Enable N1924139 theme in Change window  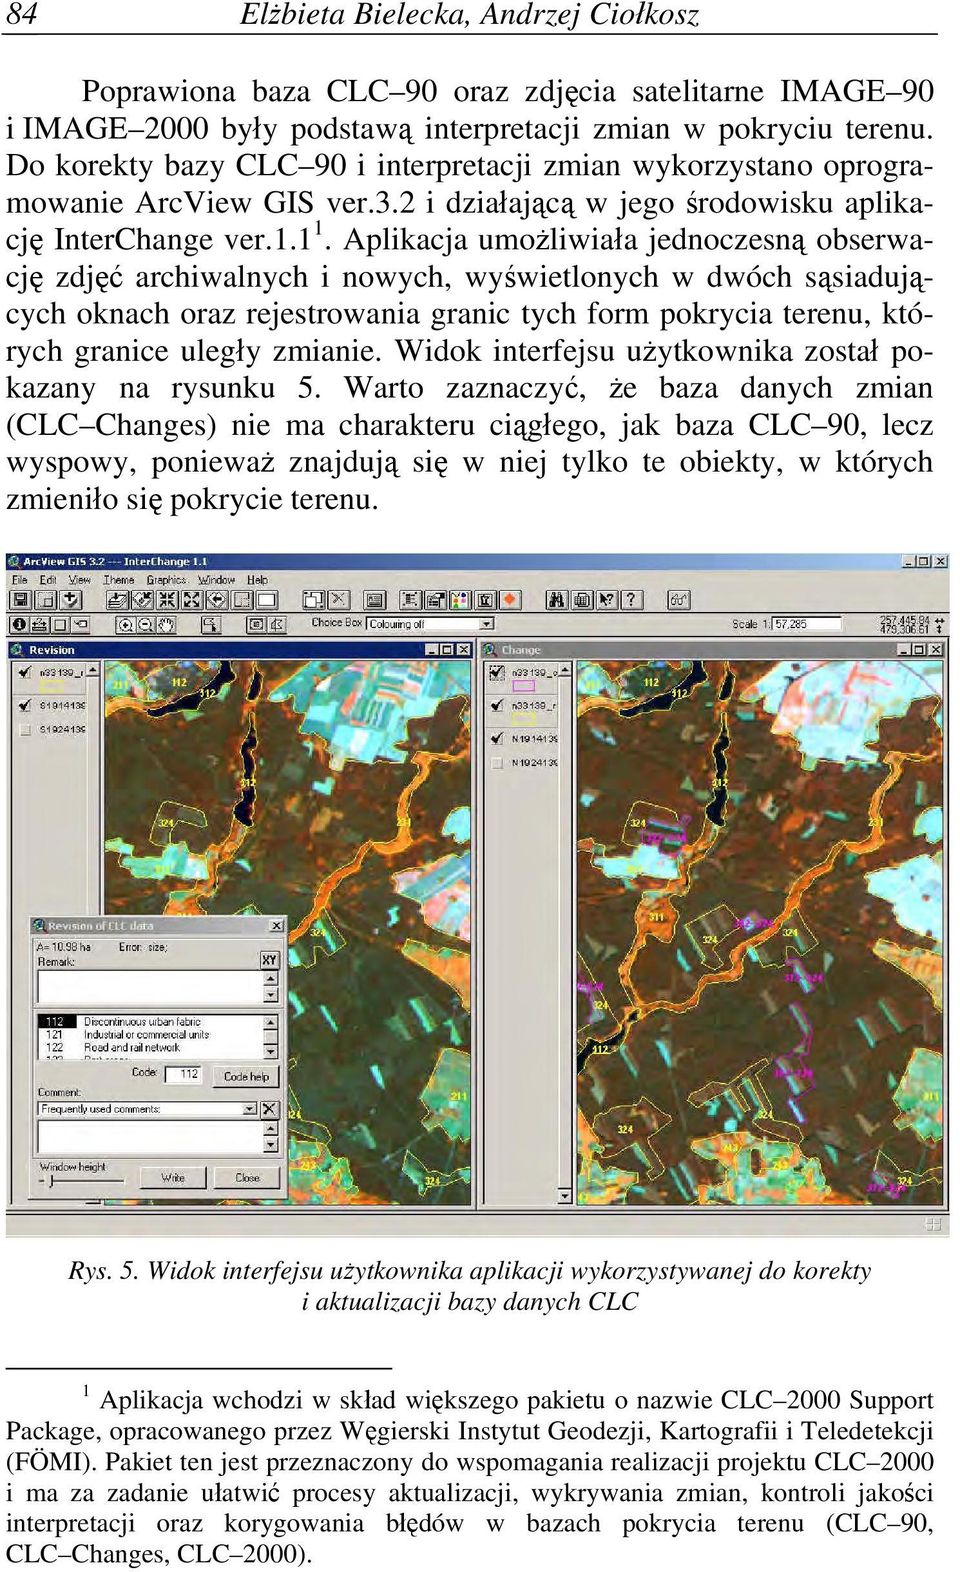click(497, 763)
